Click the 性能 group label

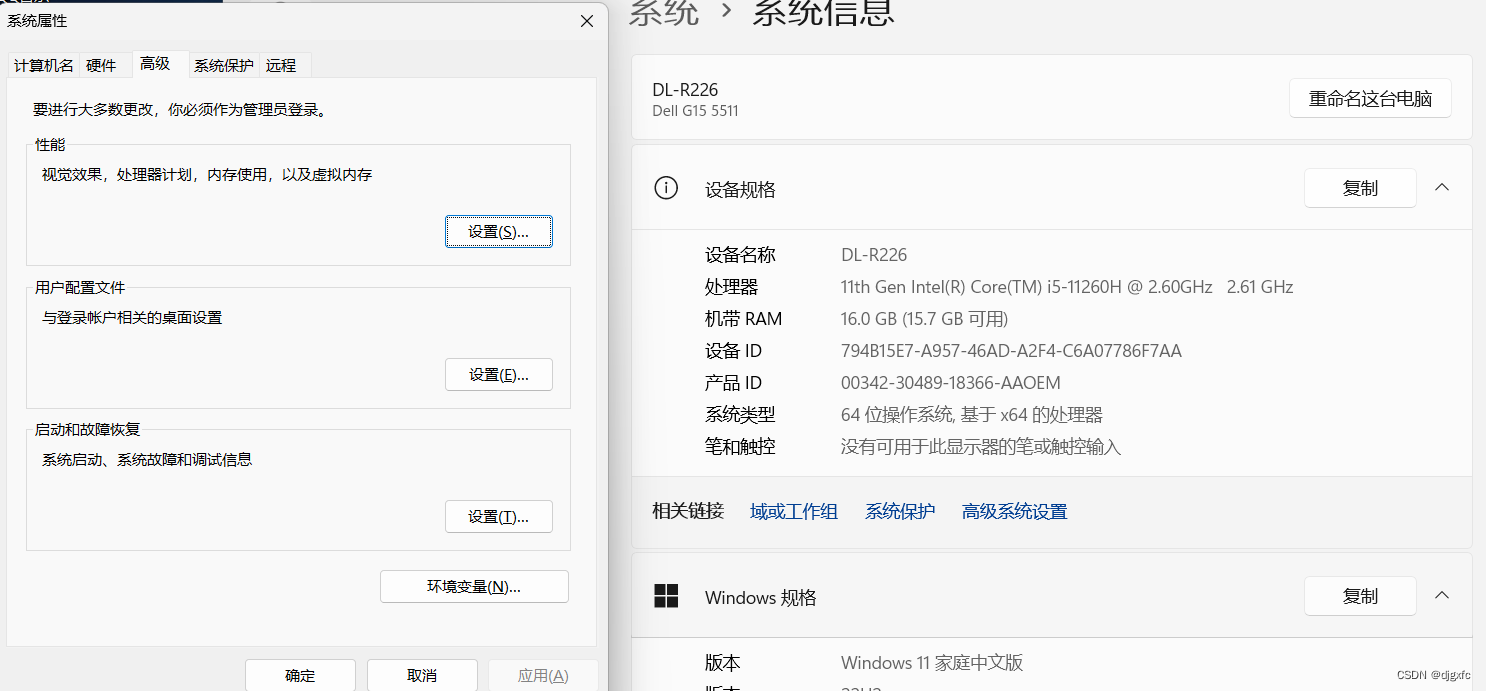(50, 145)
